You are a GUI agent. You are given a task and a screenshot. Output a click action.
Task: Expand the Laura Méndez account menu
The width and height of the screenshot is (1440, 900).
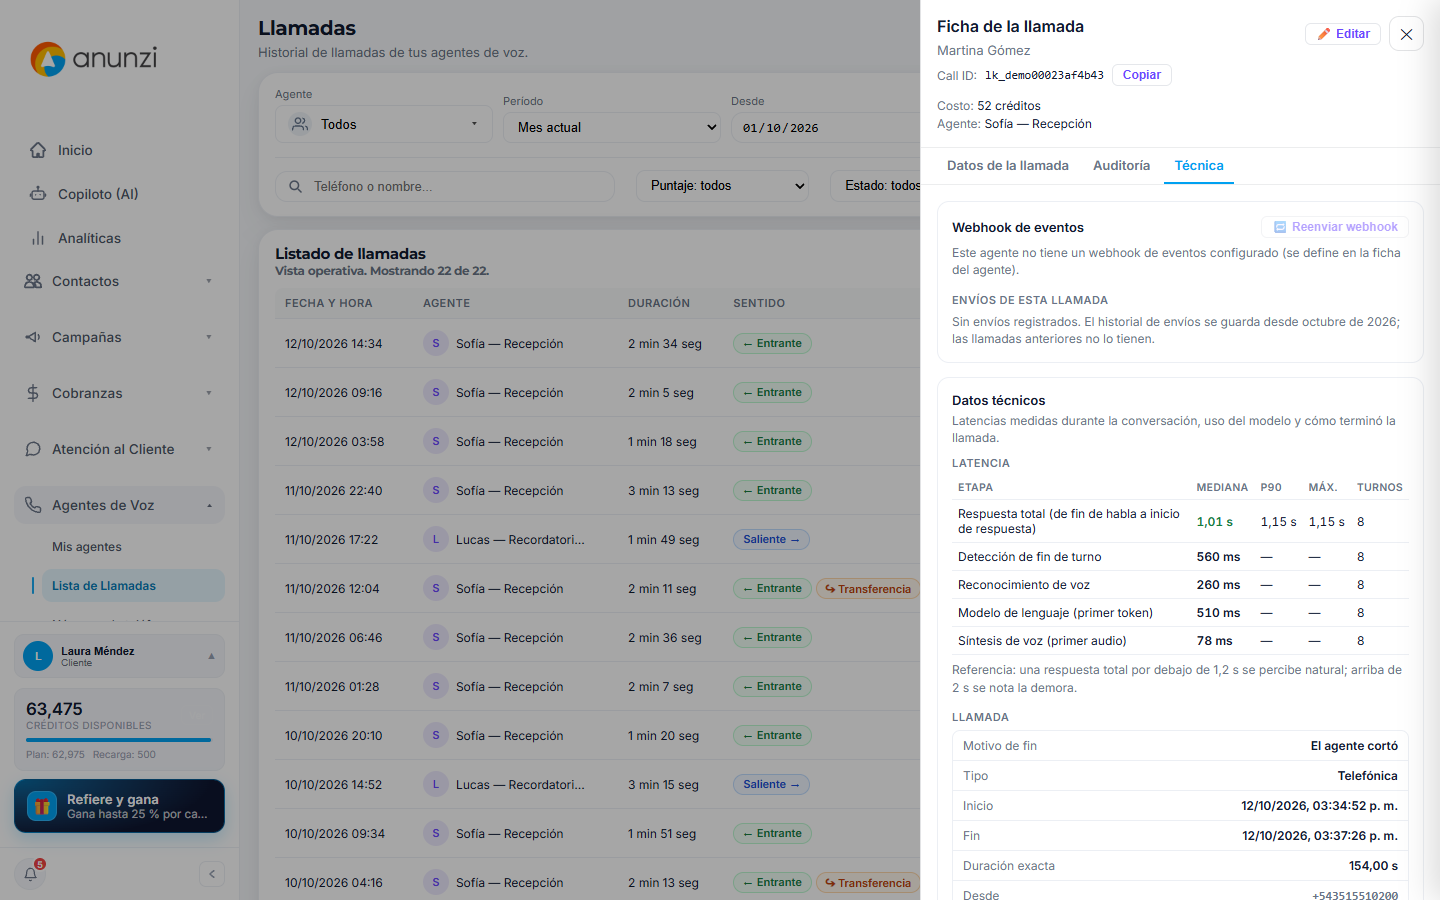[211, 657]
